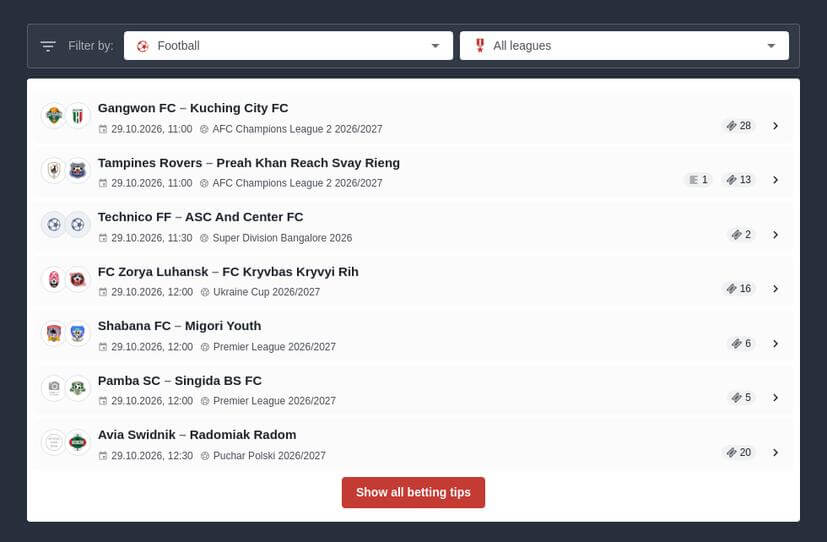Click chevron arrow on FC Zorya Luhansk row
Screen dimensions: 827x542
click(x=775, y=288)
